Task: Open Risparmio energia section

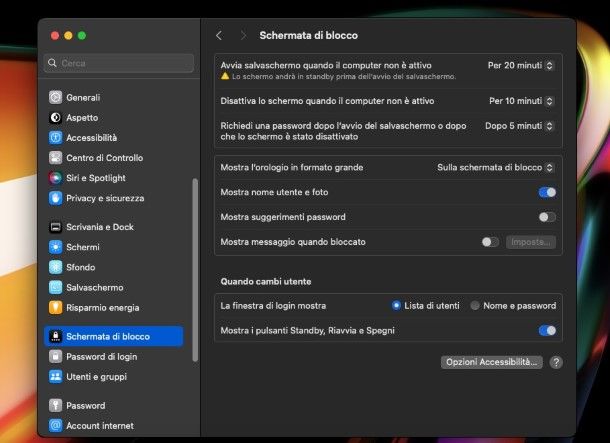Action: tap(114, 308)
